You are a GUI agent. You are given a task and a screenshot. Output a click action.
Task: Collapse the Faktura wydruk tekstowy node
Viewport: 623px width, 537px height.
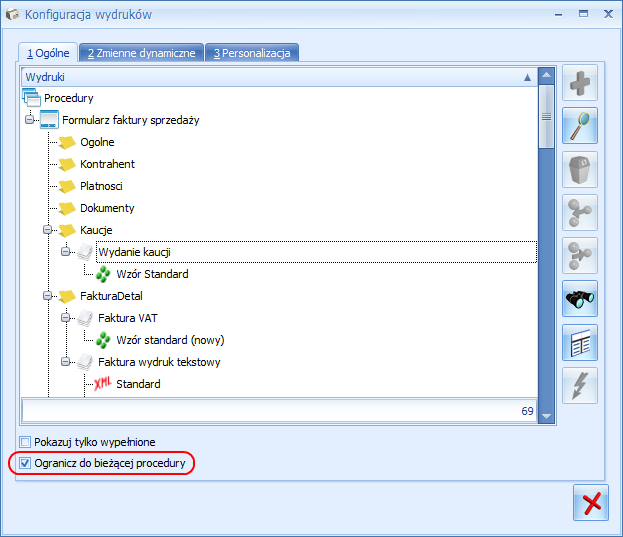(66, 362)
